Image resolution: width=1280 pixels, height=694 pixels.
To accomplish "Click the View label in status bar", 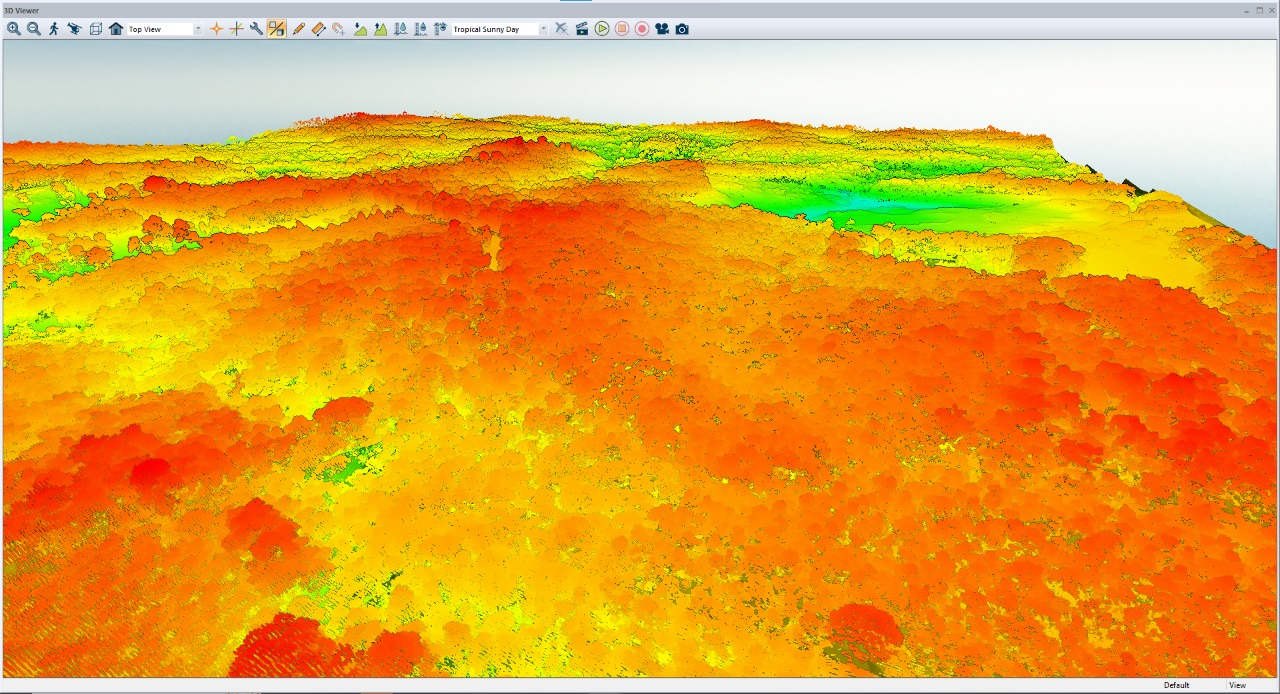I will pyautogui.click(x=1237, y=685).
